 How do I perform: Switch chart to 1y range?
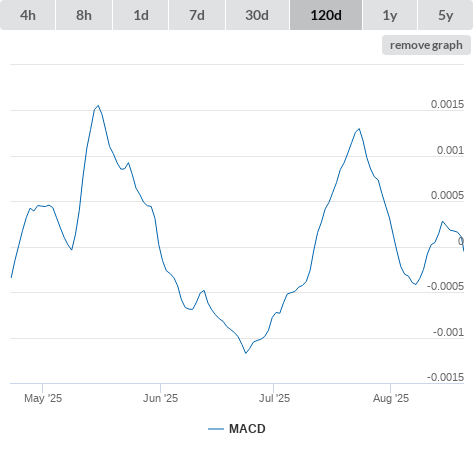(390, 15)
